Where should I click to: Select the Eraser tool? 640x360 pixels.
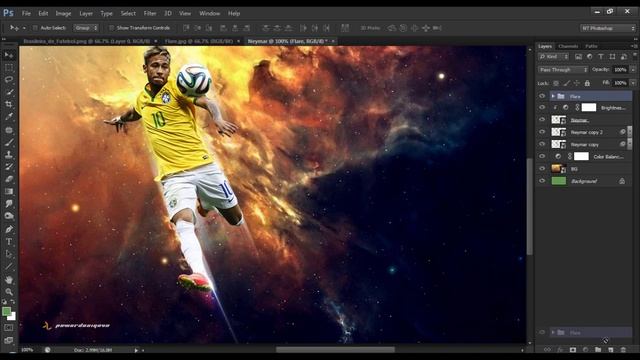[x=9, y=179]
